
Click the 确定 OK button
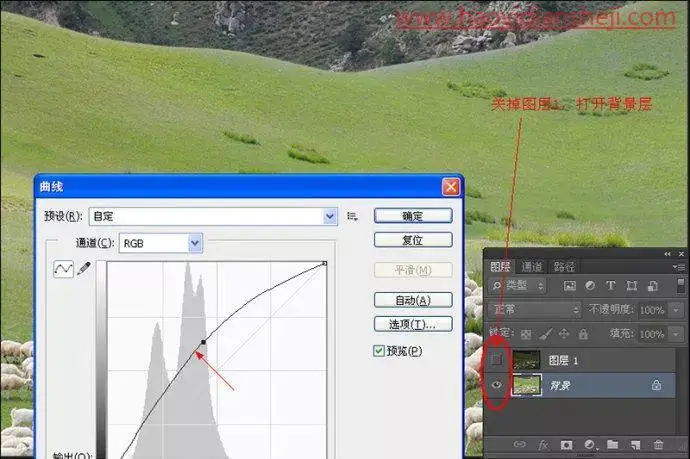[413, 216]
